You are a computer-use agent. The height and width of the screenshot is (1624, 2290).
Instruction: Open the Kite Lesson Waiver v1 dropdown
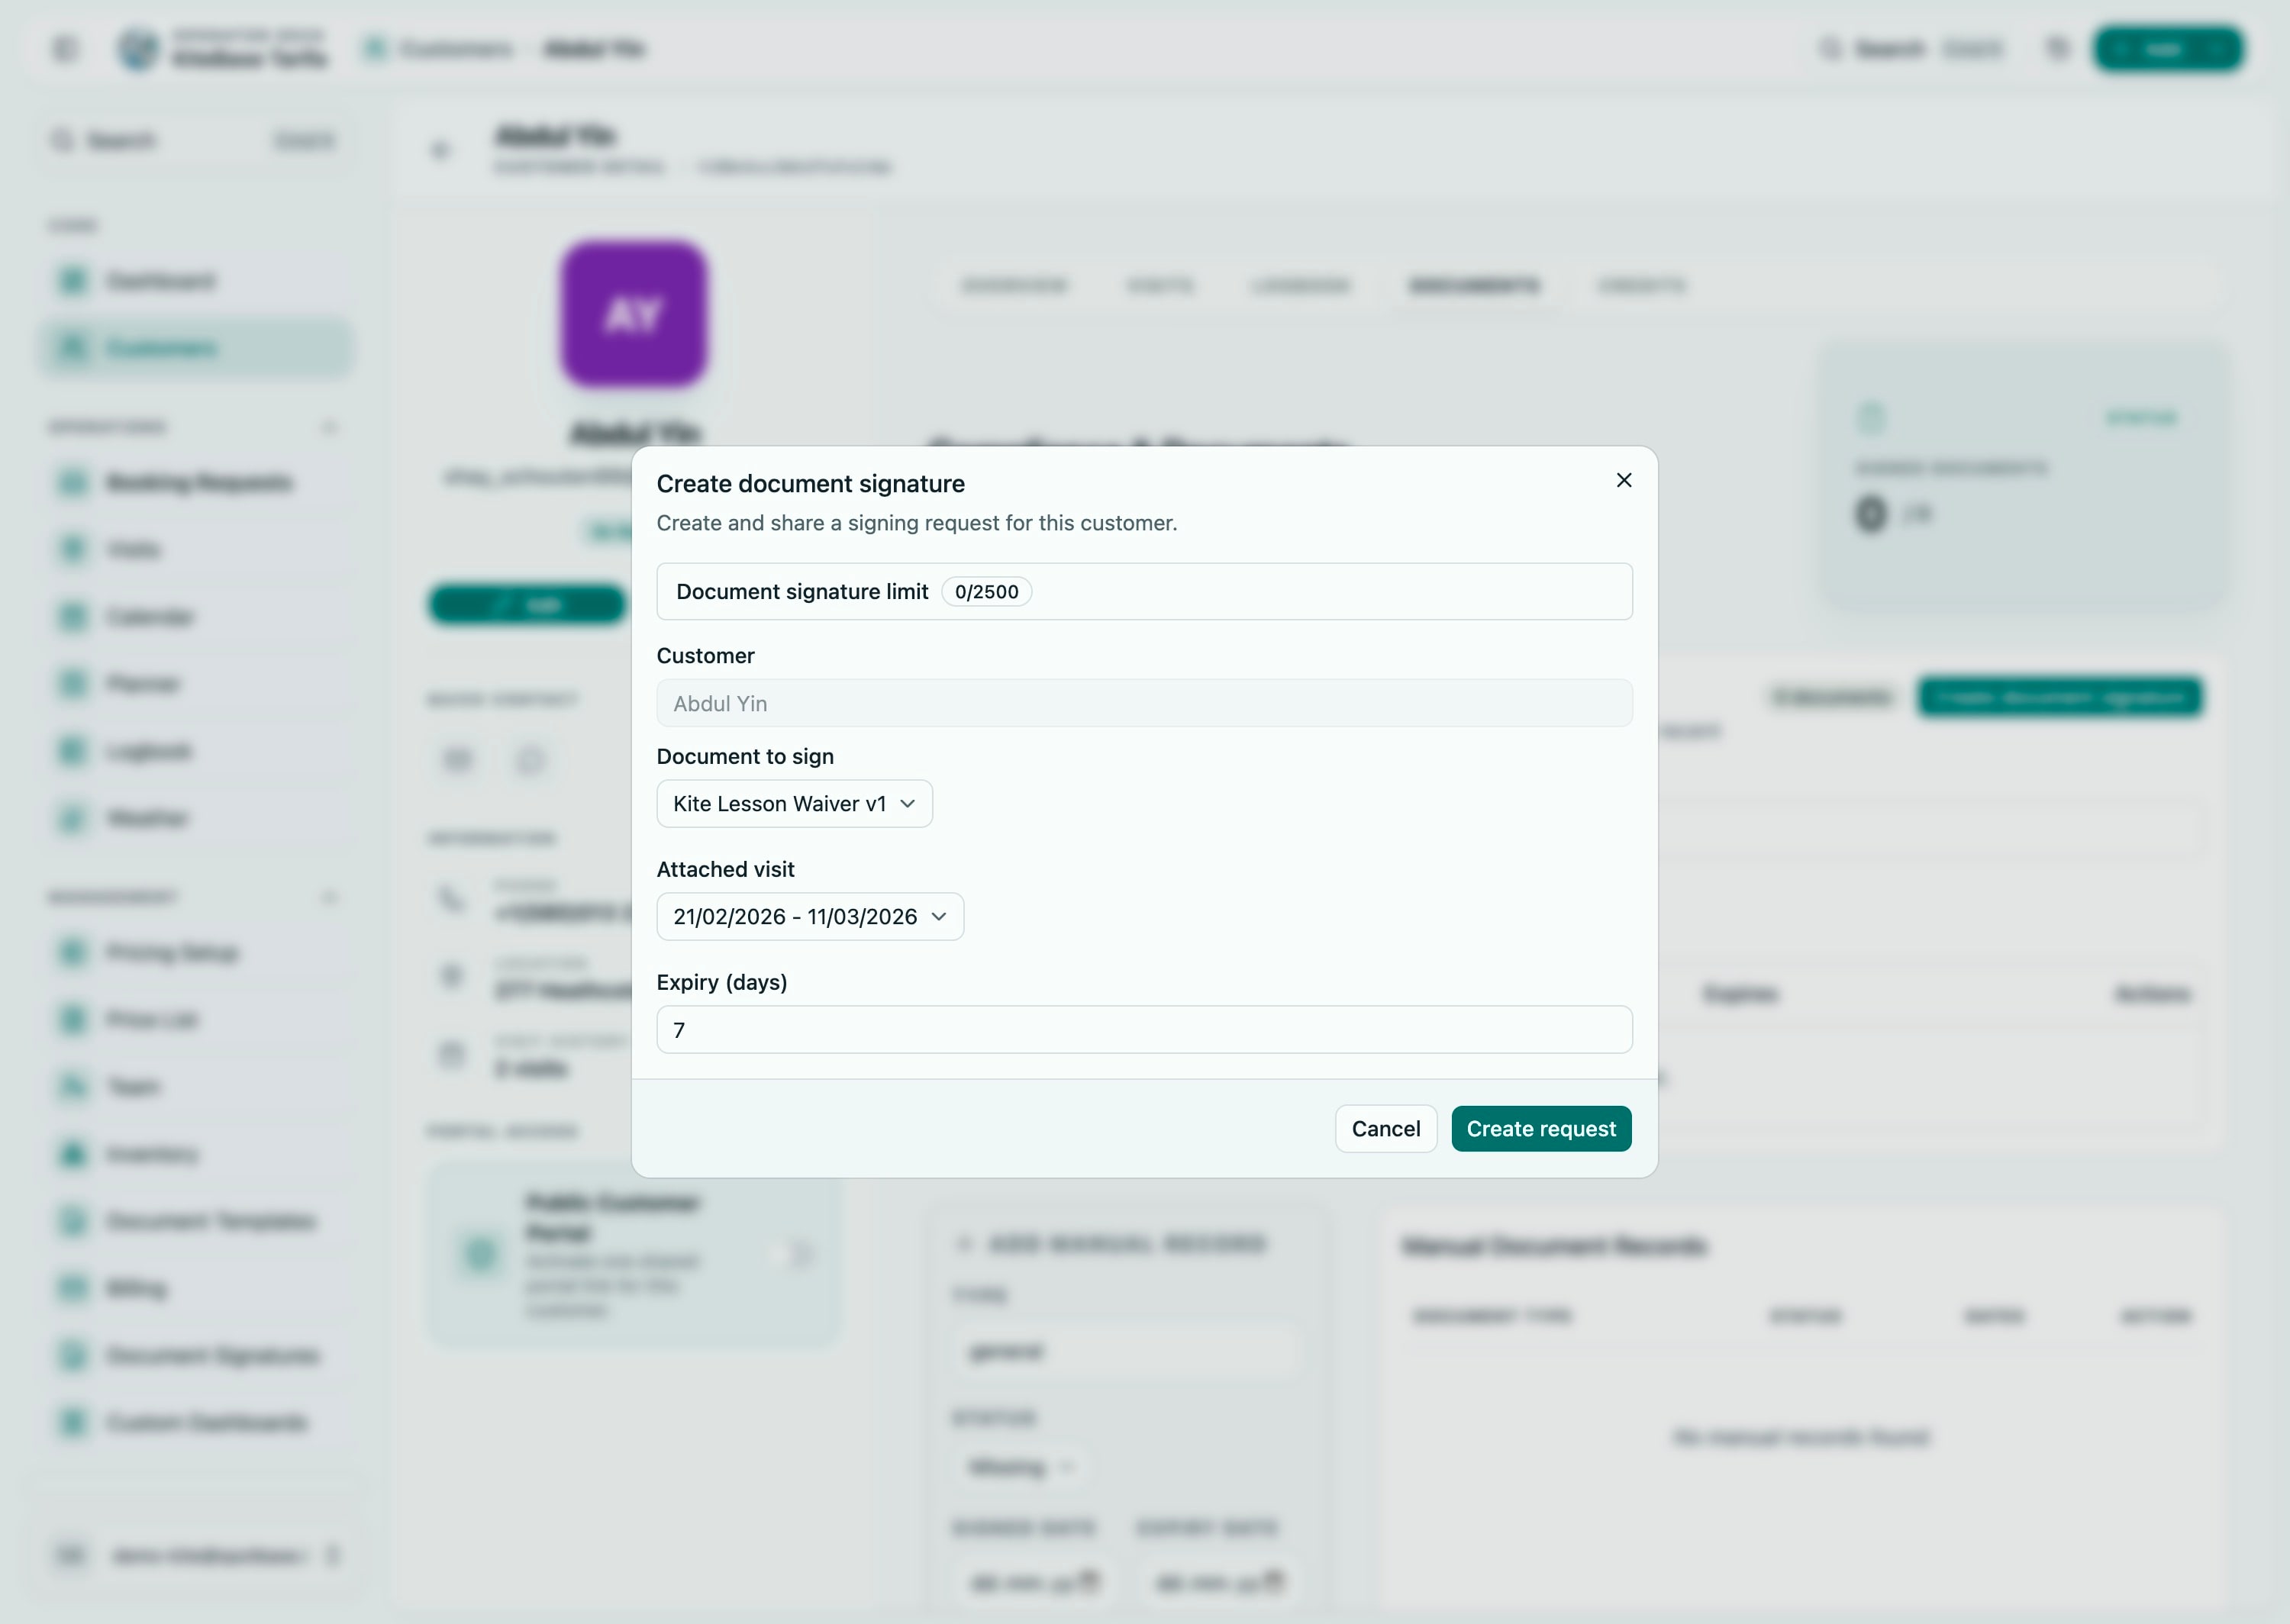[794, 803]
